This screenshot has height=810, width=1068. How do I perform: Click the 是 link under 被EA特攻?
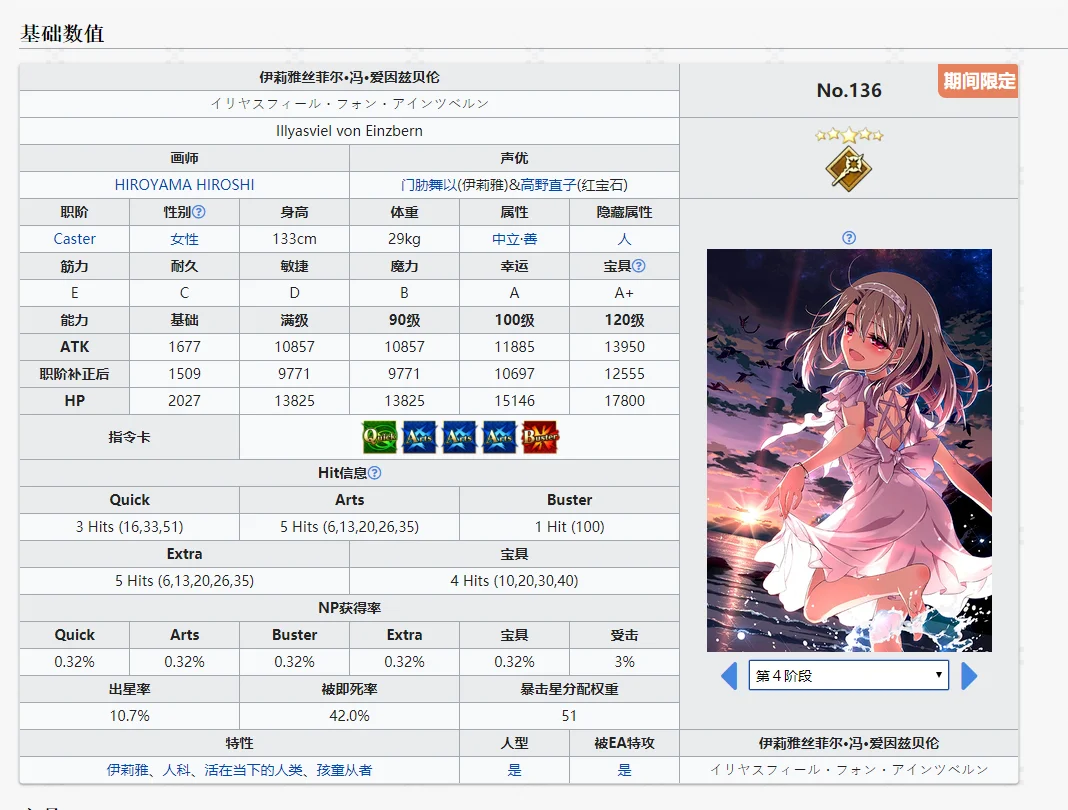pyautogui.click(x=625, y=770)
